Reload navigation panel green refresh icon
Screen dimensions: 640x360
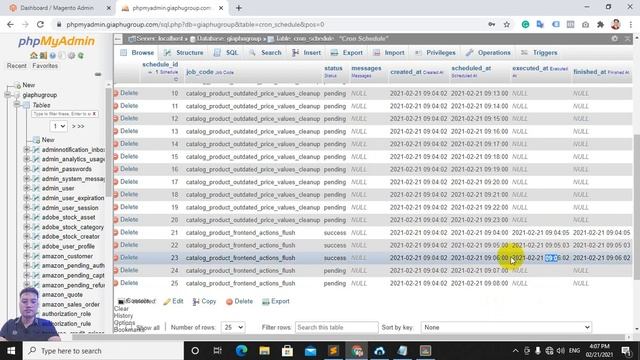click(x=81, y=56)
